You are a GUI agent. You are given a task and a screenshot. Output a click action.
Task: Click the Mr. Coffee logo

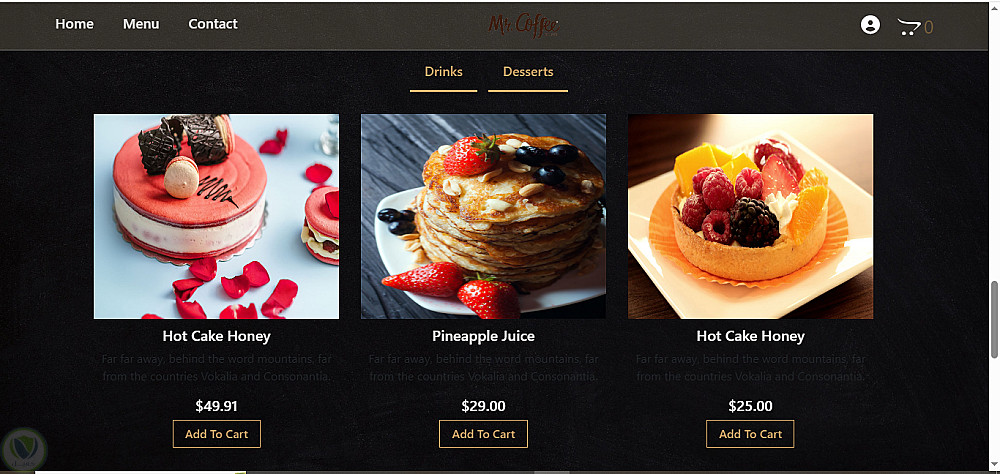524,26
